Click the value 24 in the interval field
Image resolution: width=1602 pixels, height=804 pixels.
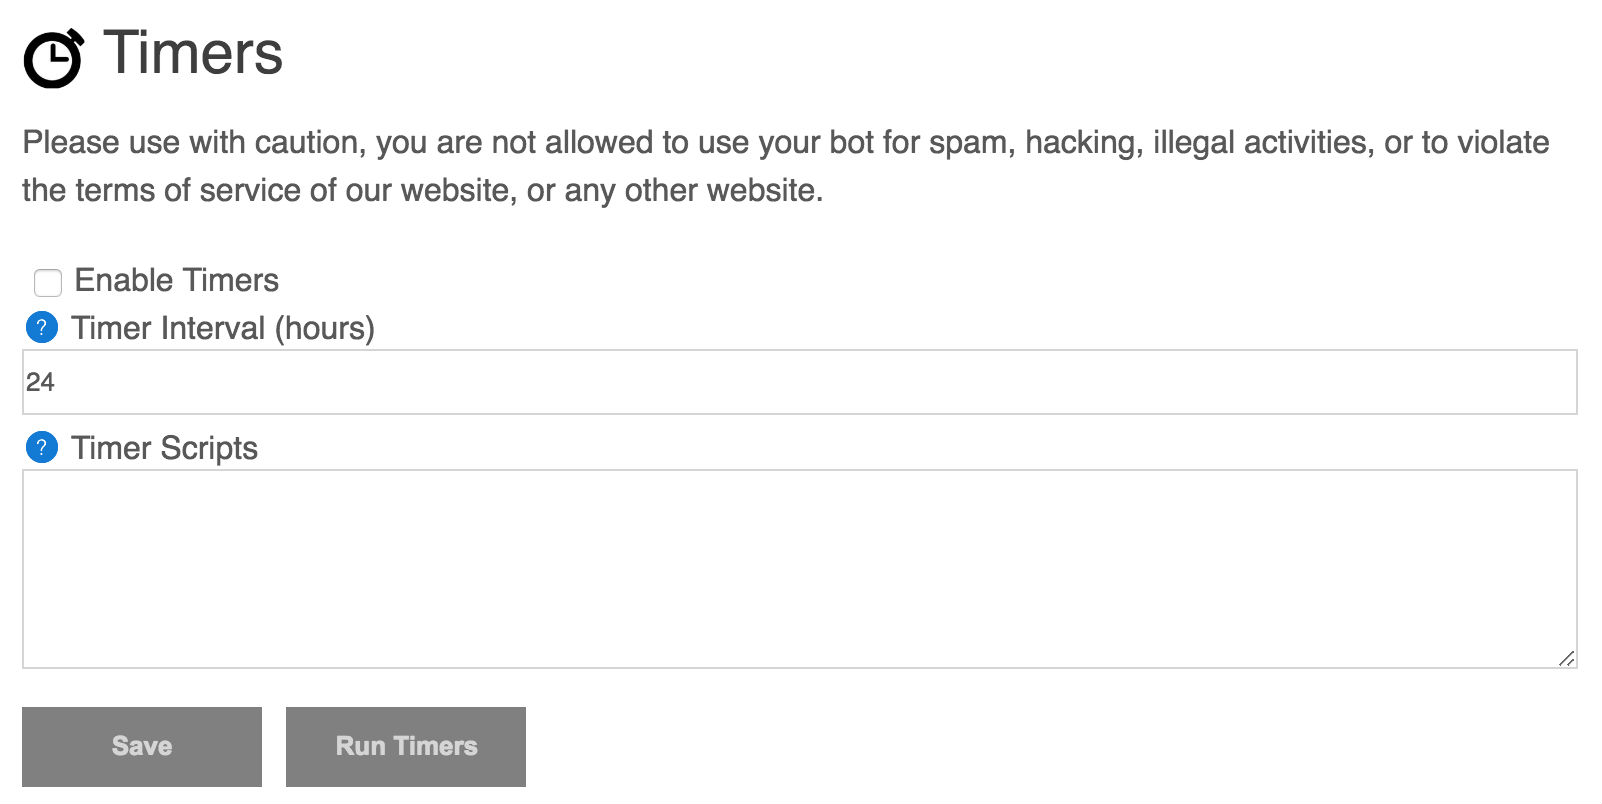pyautogui.click(x=40, y=382)
